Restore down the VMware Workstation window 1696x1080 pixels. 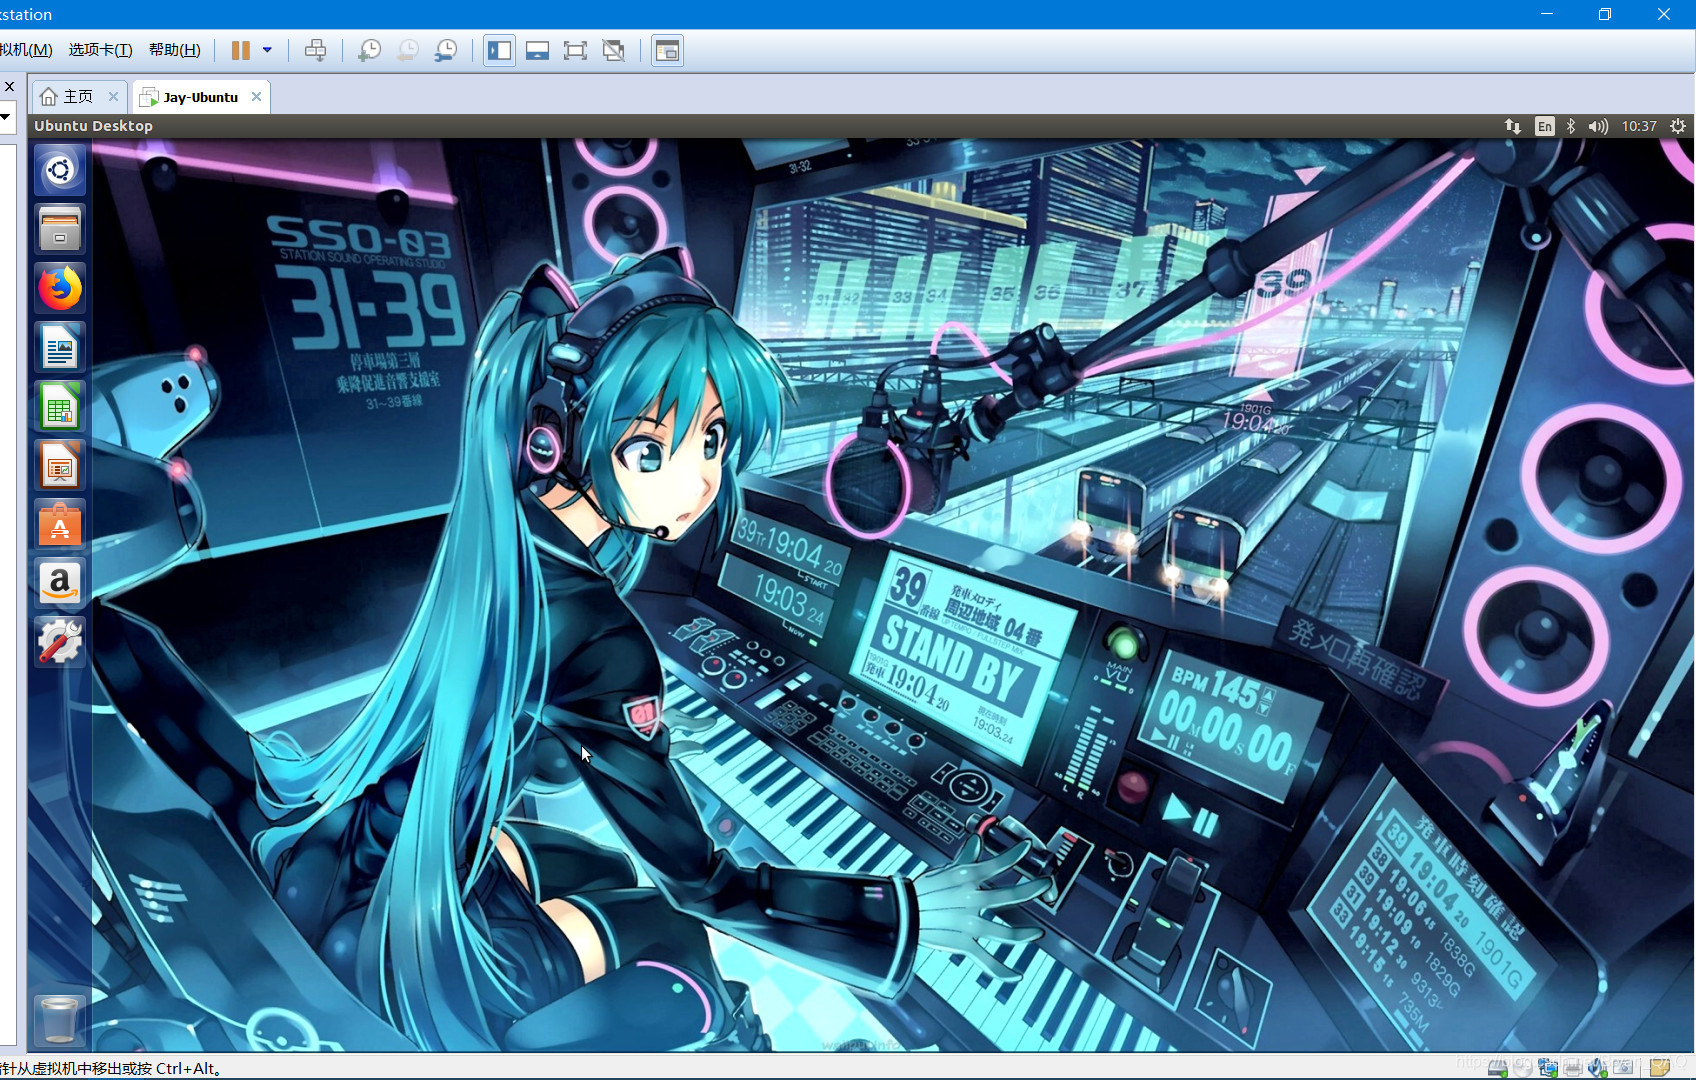click(x=1605, y=14)
